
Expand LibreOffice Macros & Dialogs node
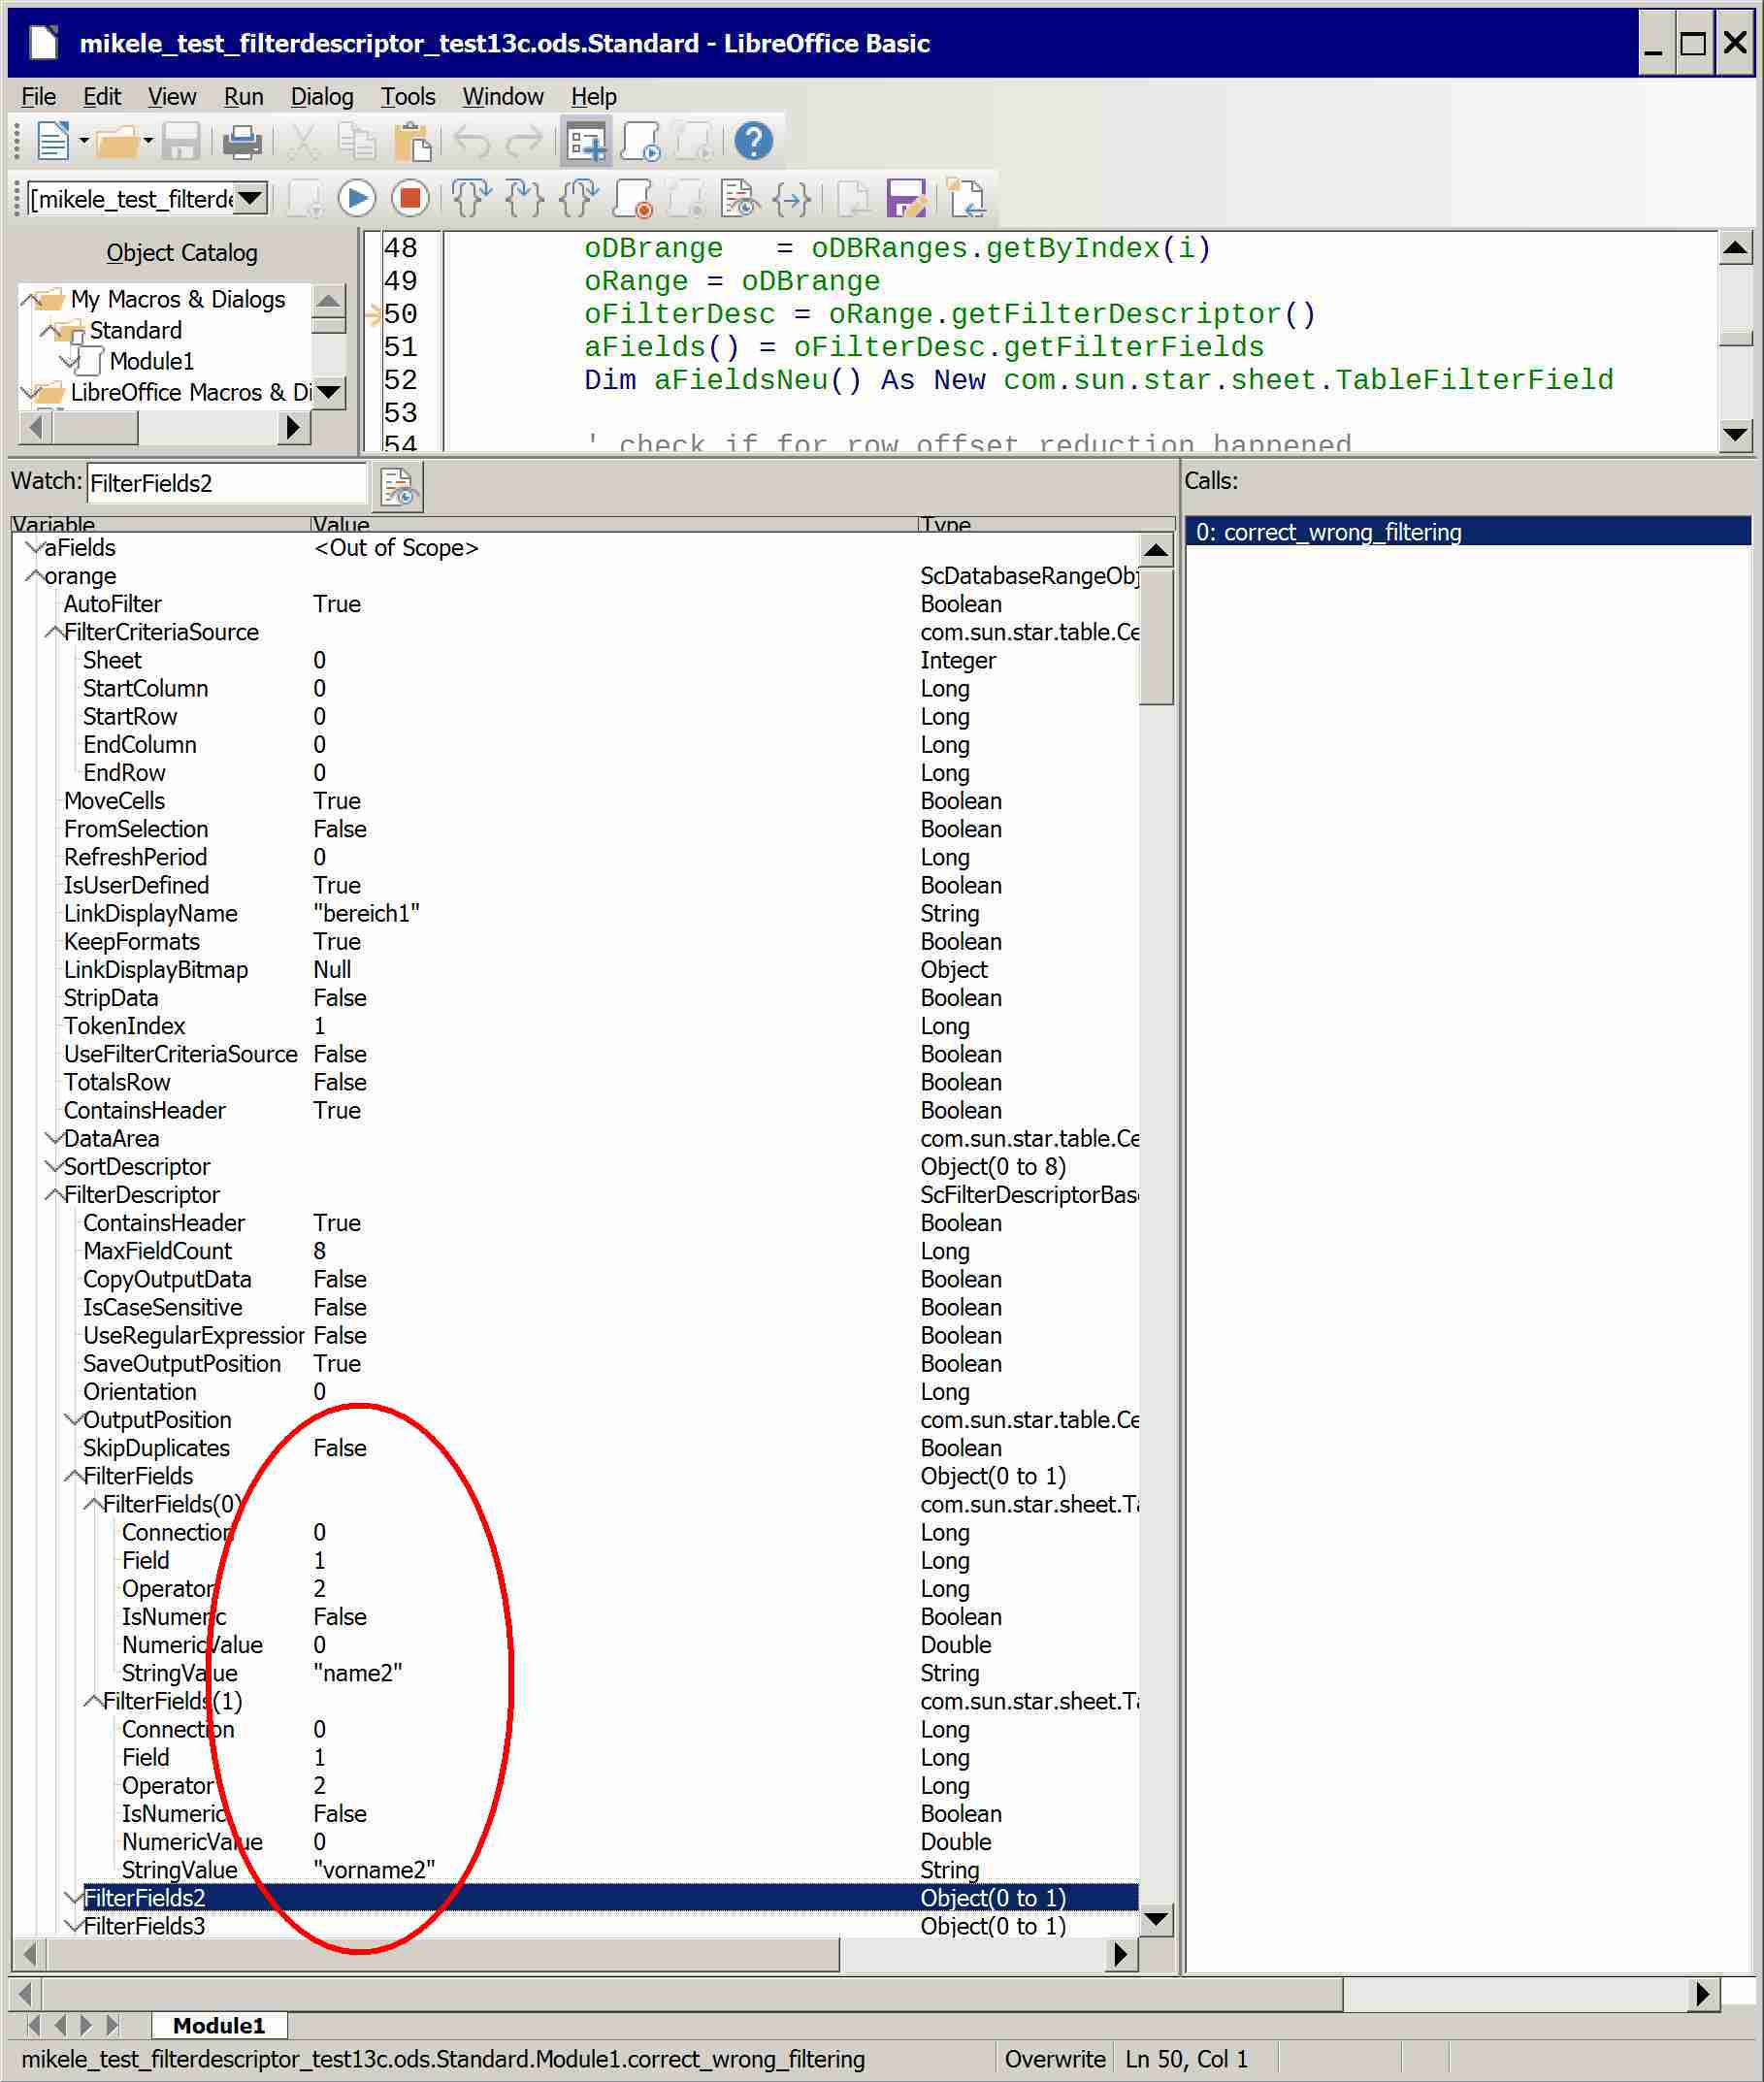tap(30, 392)
